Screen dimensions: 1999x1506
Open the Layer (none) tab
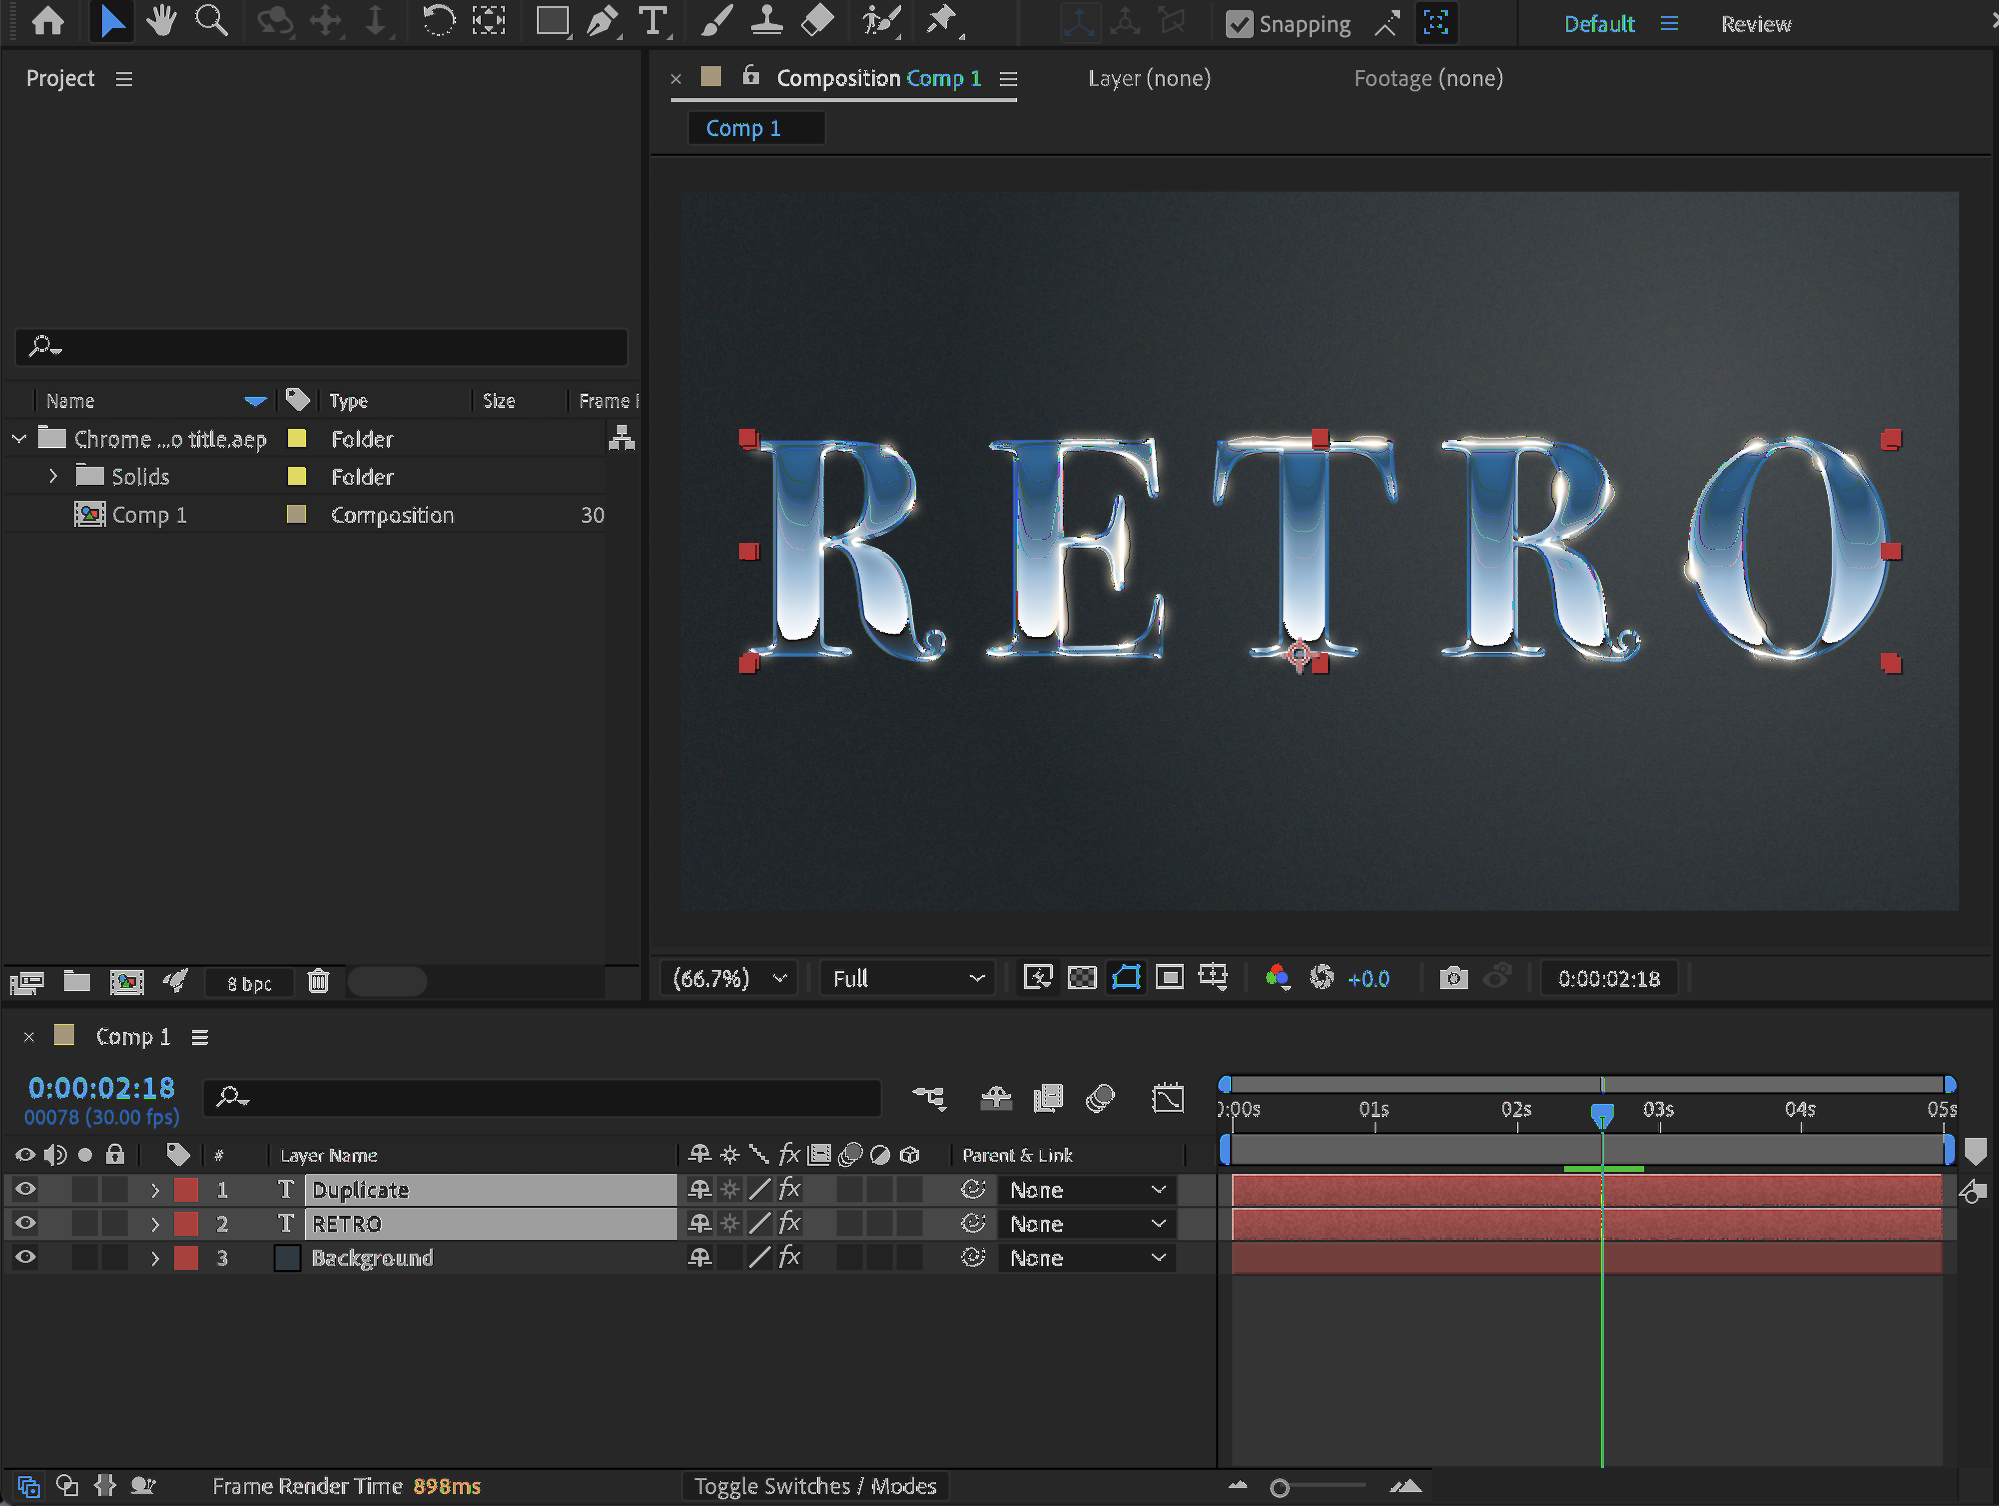[x=1149, y=78]
